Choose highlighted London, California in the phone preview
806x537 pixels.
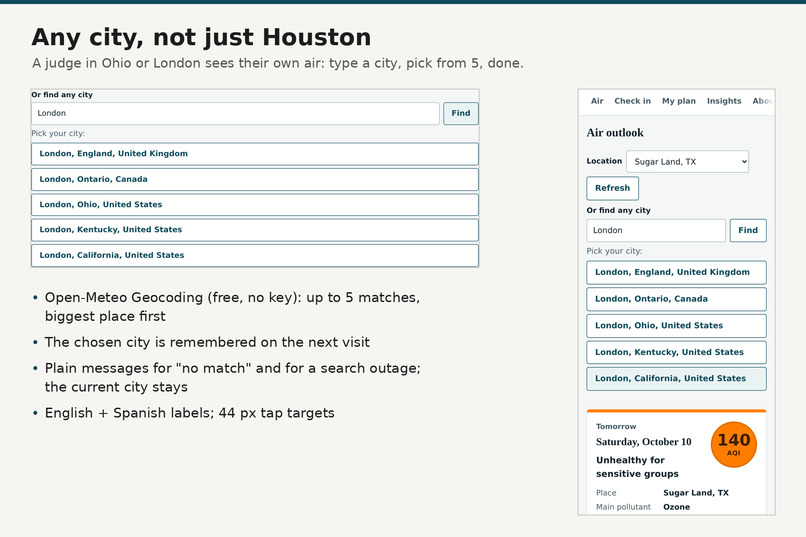[676, 379]
